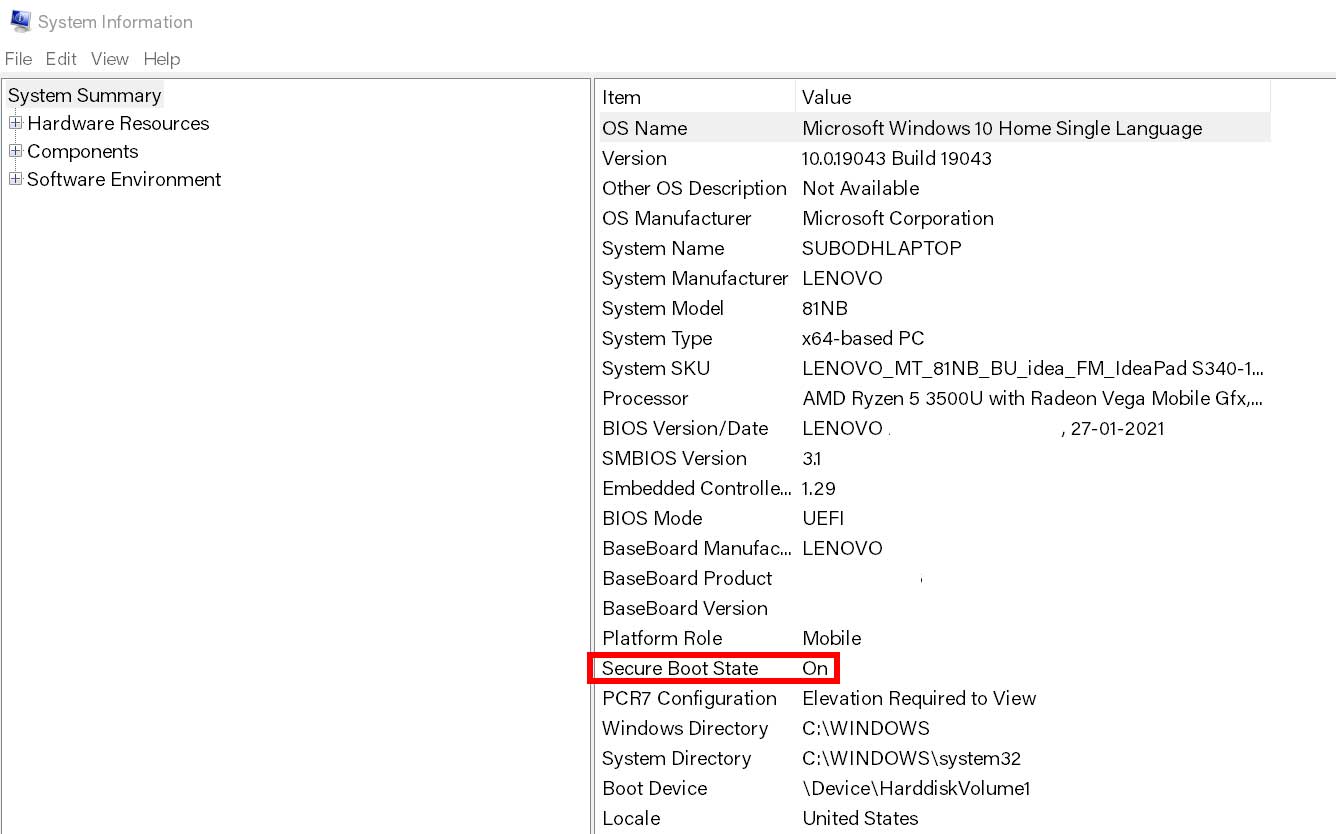1336x834 pixels.
Task: Select System Summary in the tree
Action: 84,95
